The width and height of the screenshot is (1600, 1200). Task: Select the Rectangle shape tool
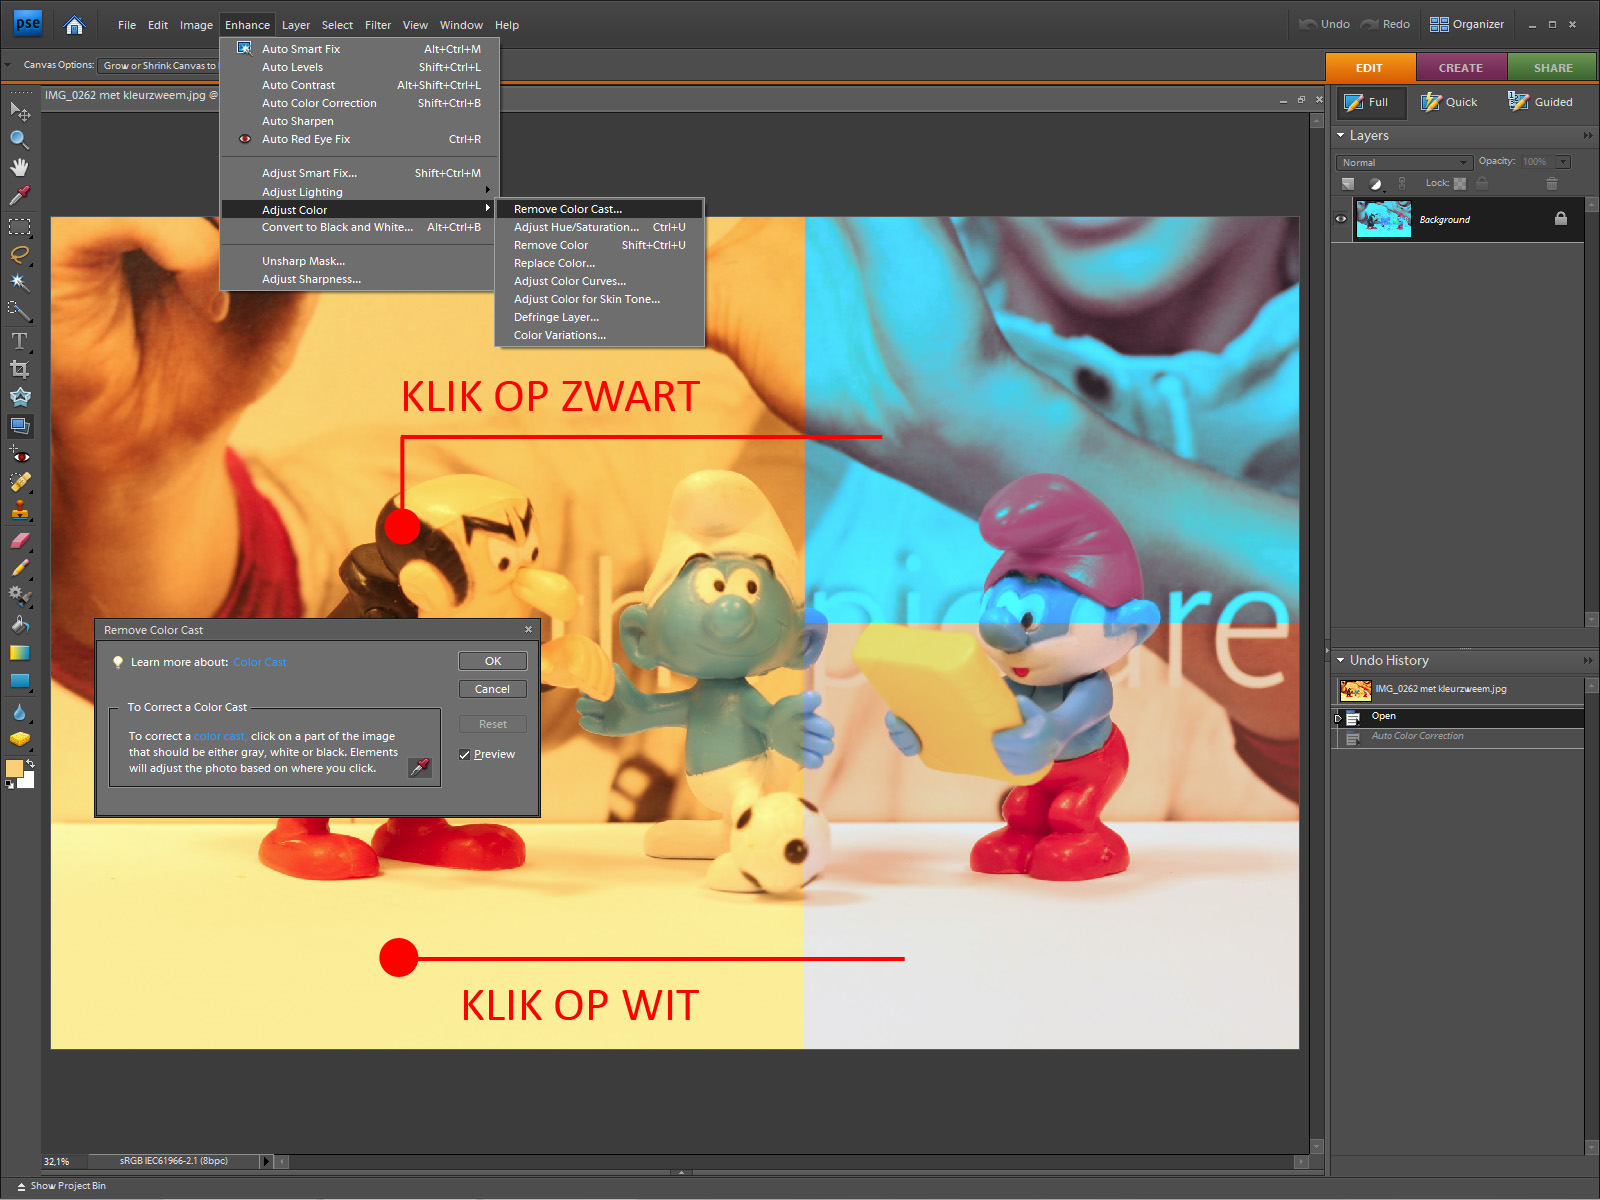[19, 681]
